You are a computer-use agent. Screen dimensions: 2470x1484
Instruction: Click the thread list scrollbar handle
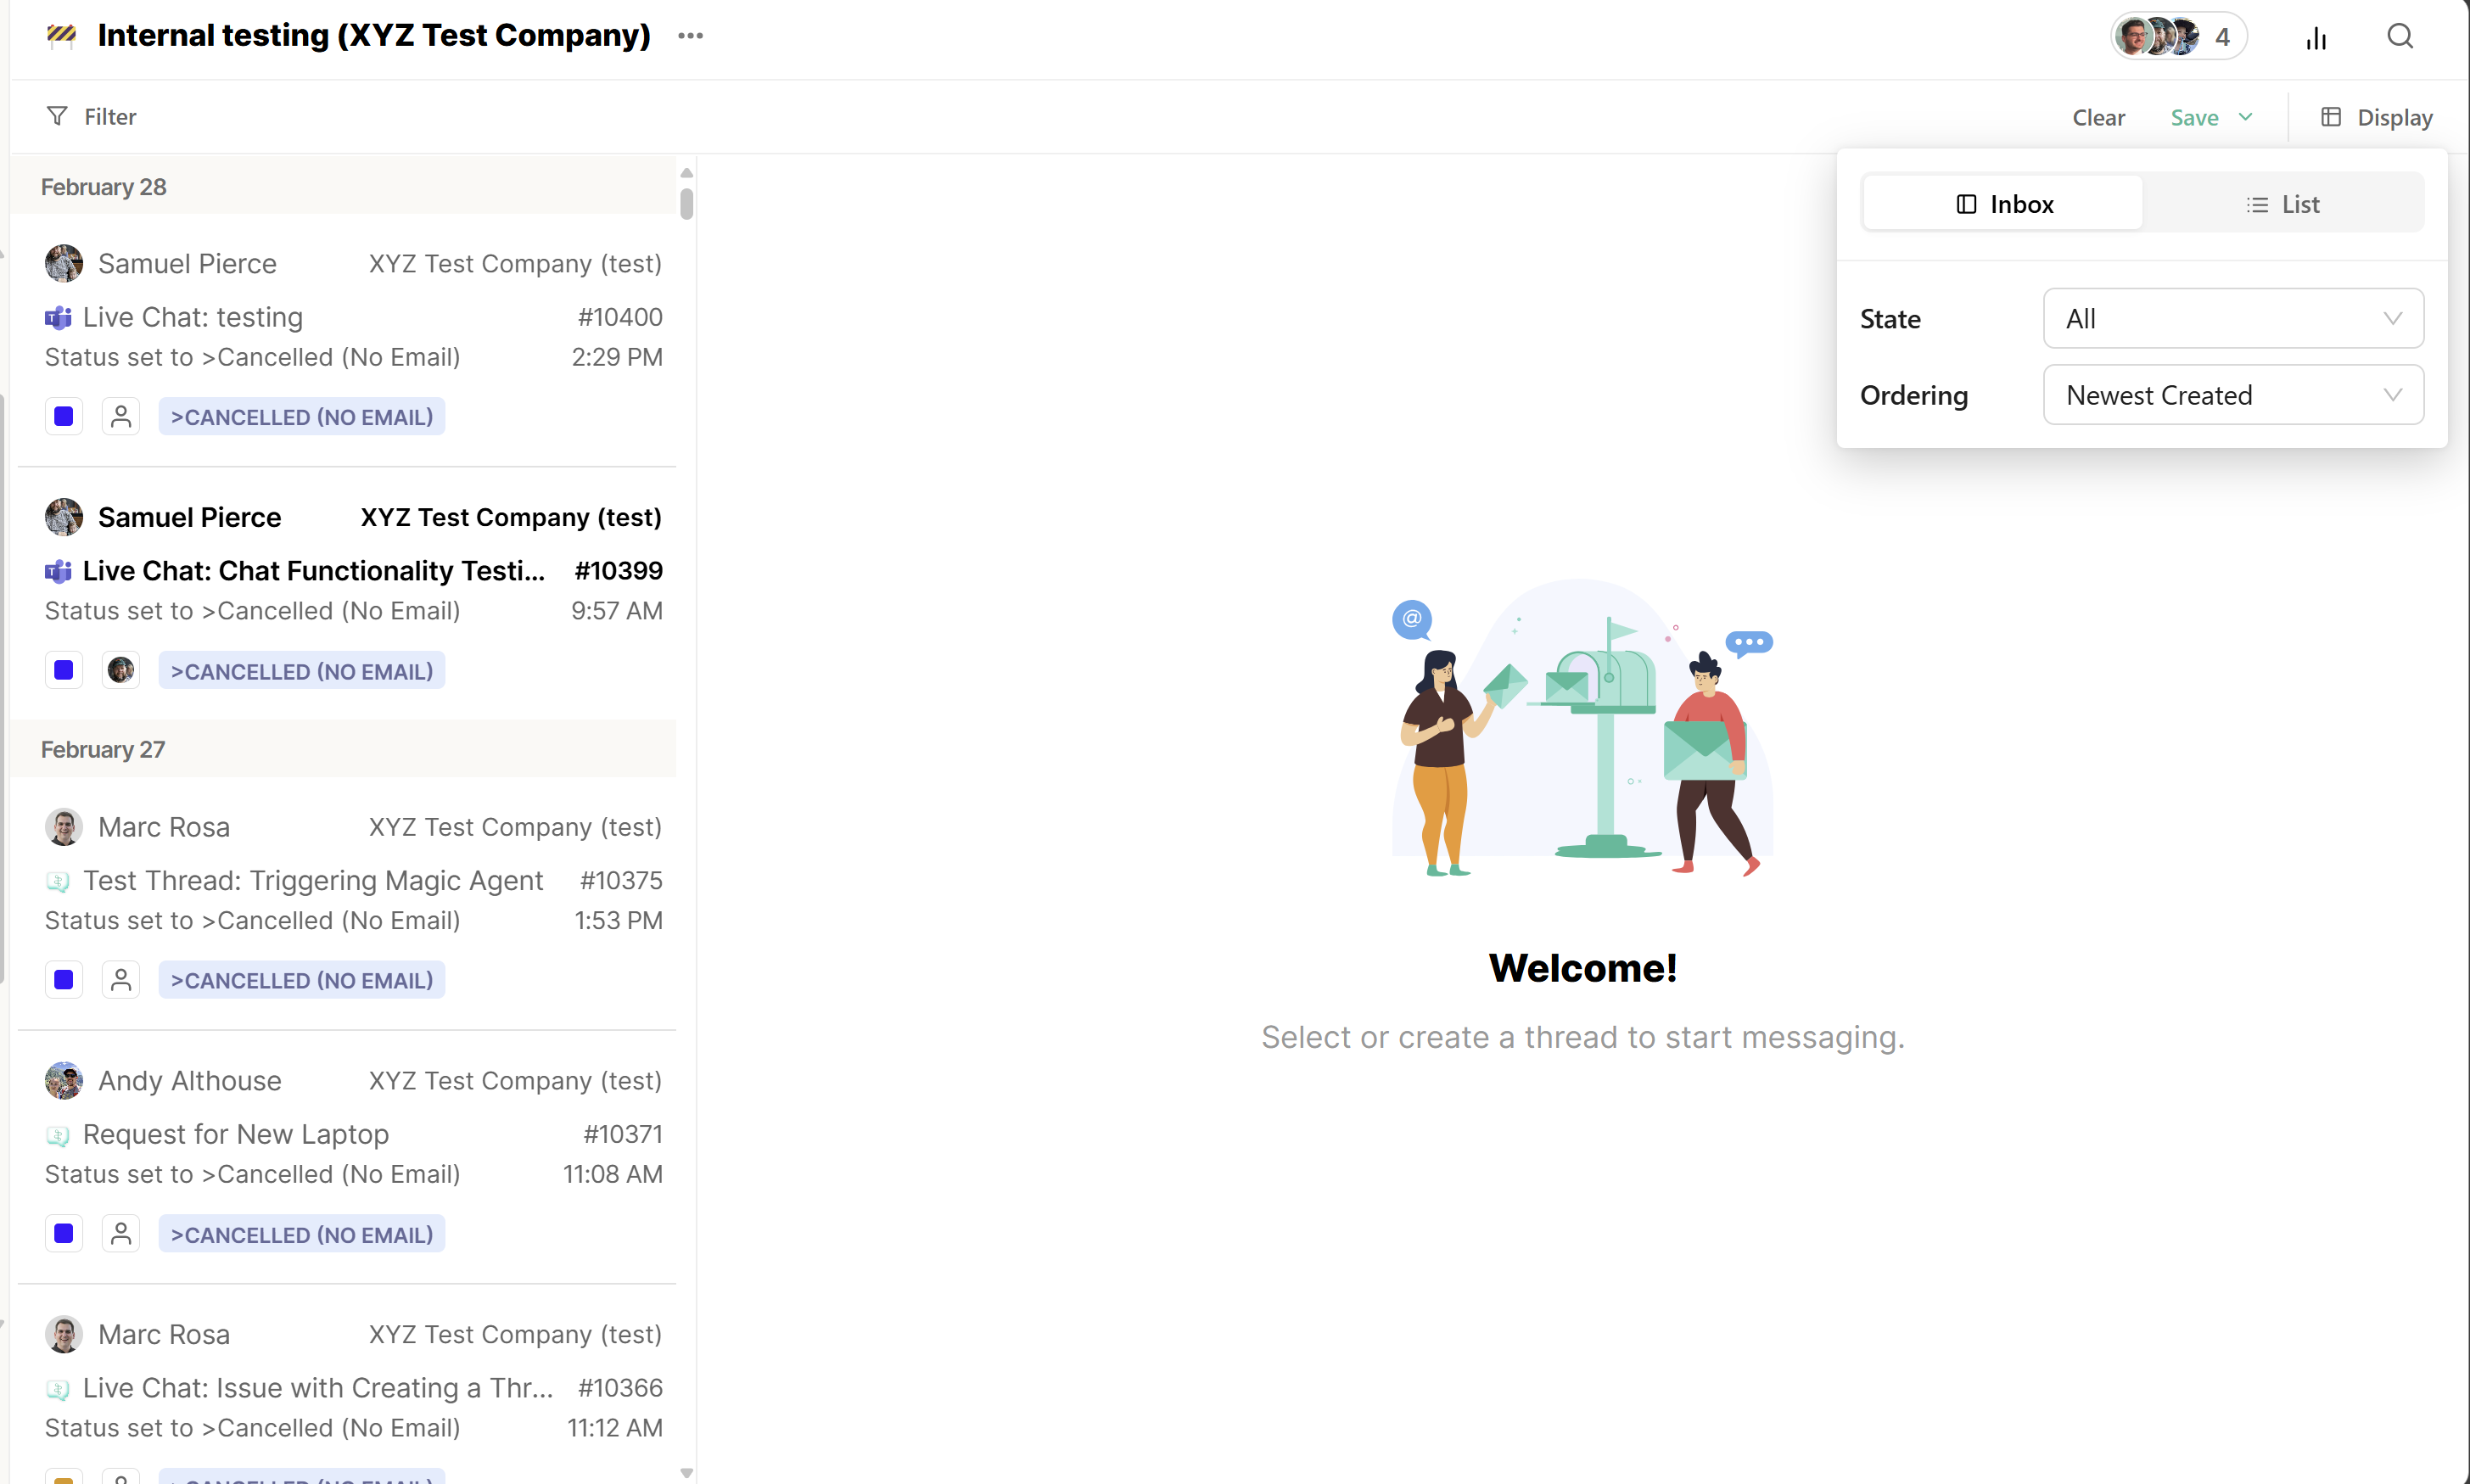coord(686,203)
